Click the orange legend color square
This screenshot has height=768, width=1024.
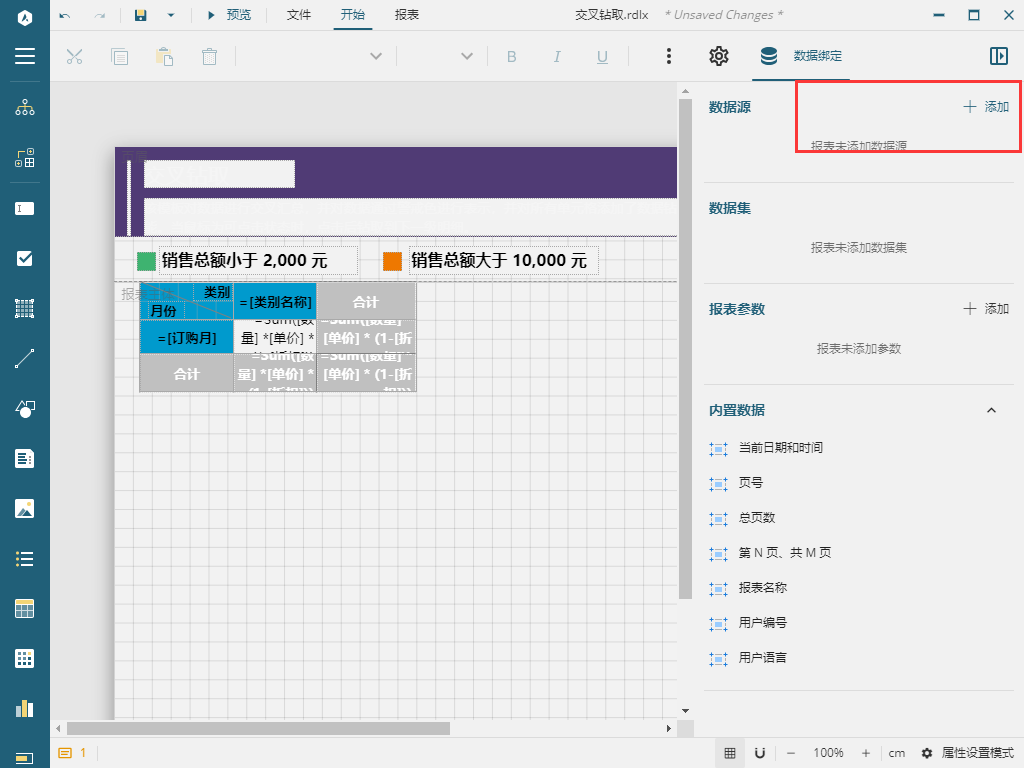[392, 261]
